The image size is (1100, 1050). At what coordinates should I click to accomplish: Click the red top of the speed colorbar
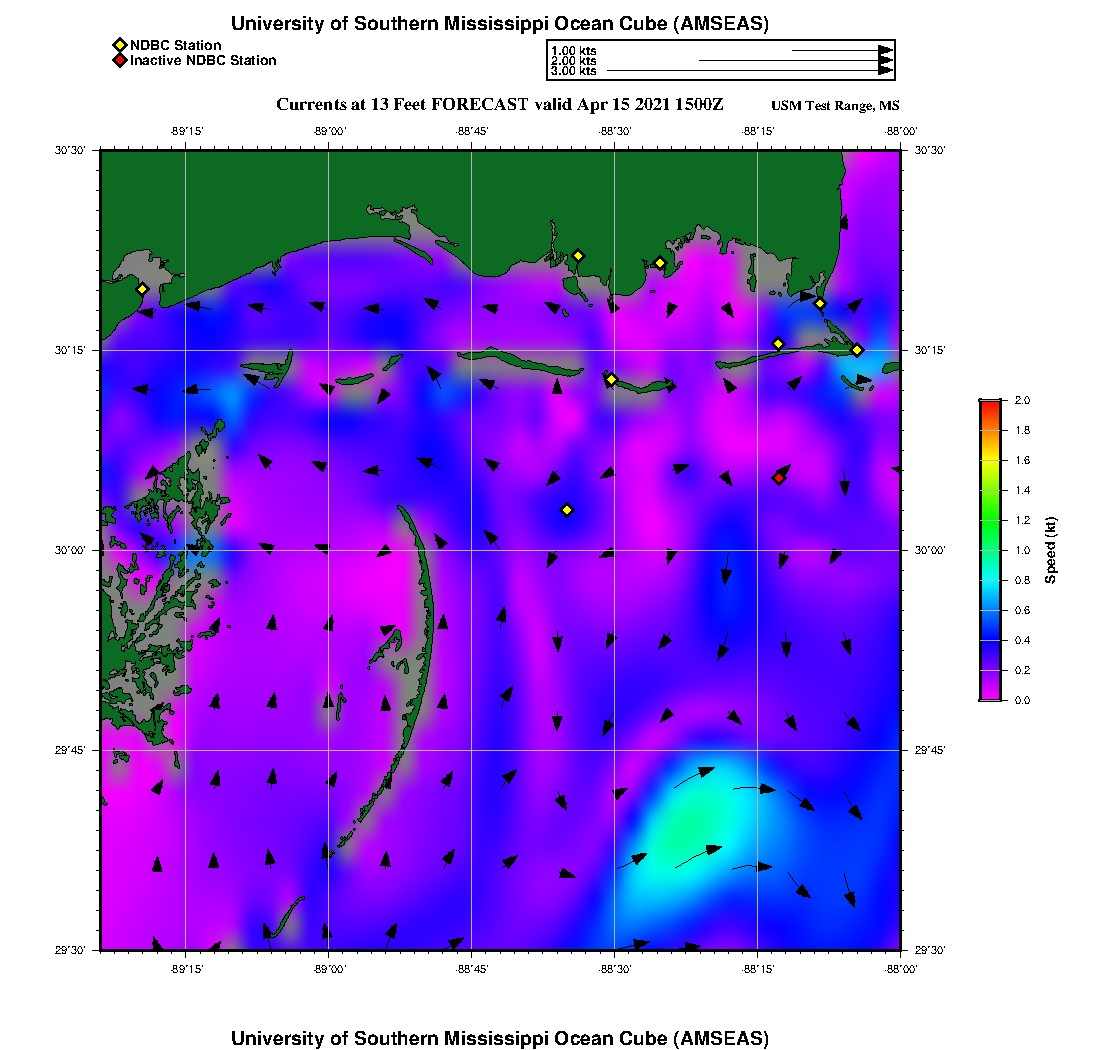tap(989, 404)
